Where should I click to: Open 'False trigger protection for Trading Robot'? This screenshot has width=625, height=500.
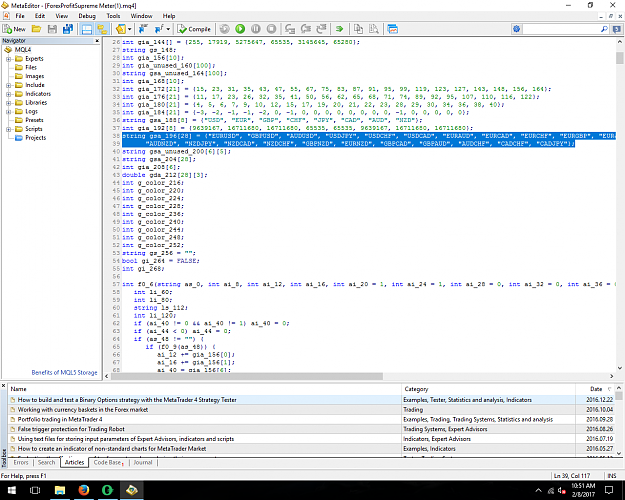click(x=71, y=429)
